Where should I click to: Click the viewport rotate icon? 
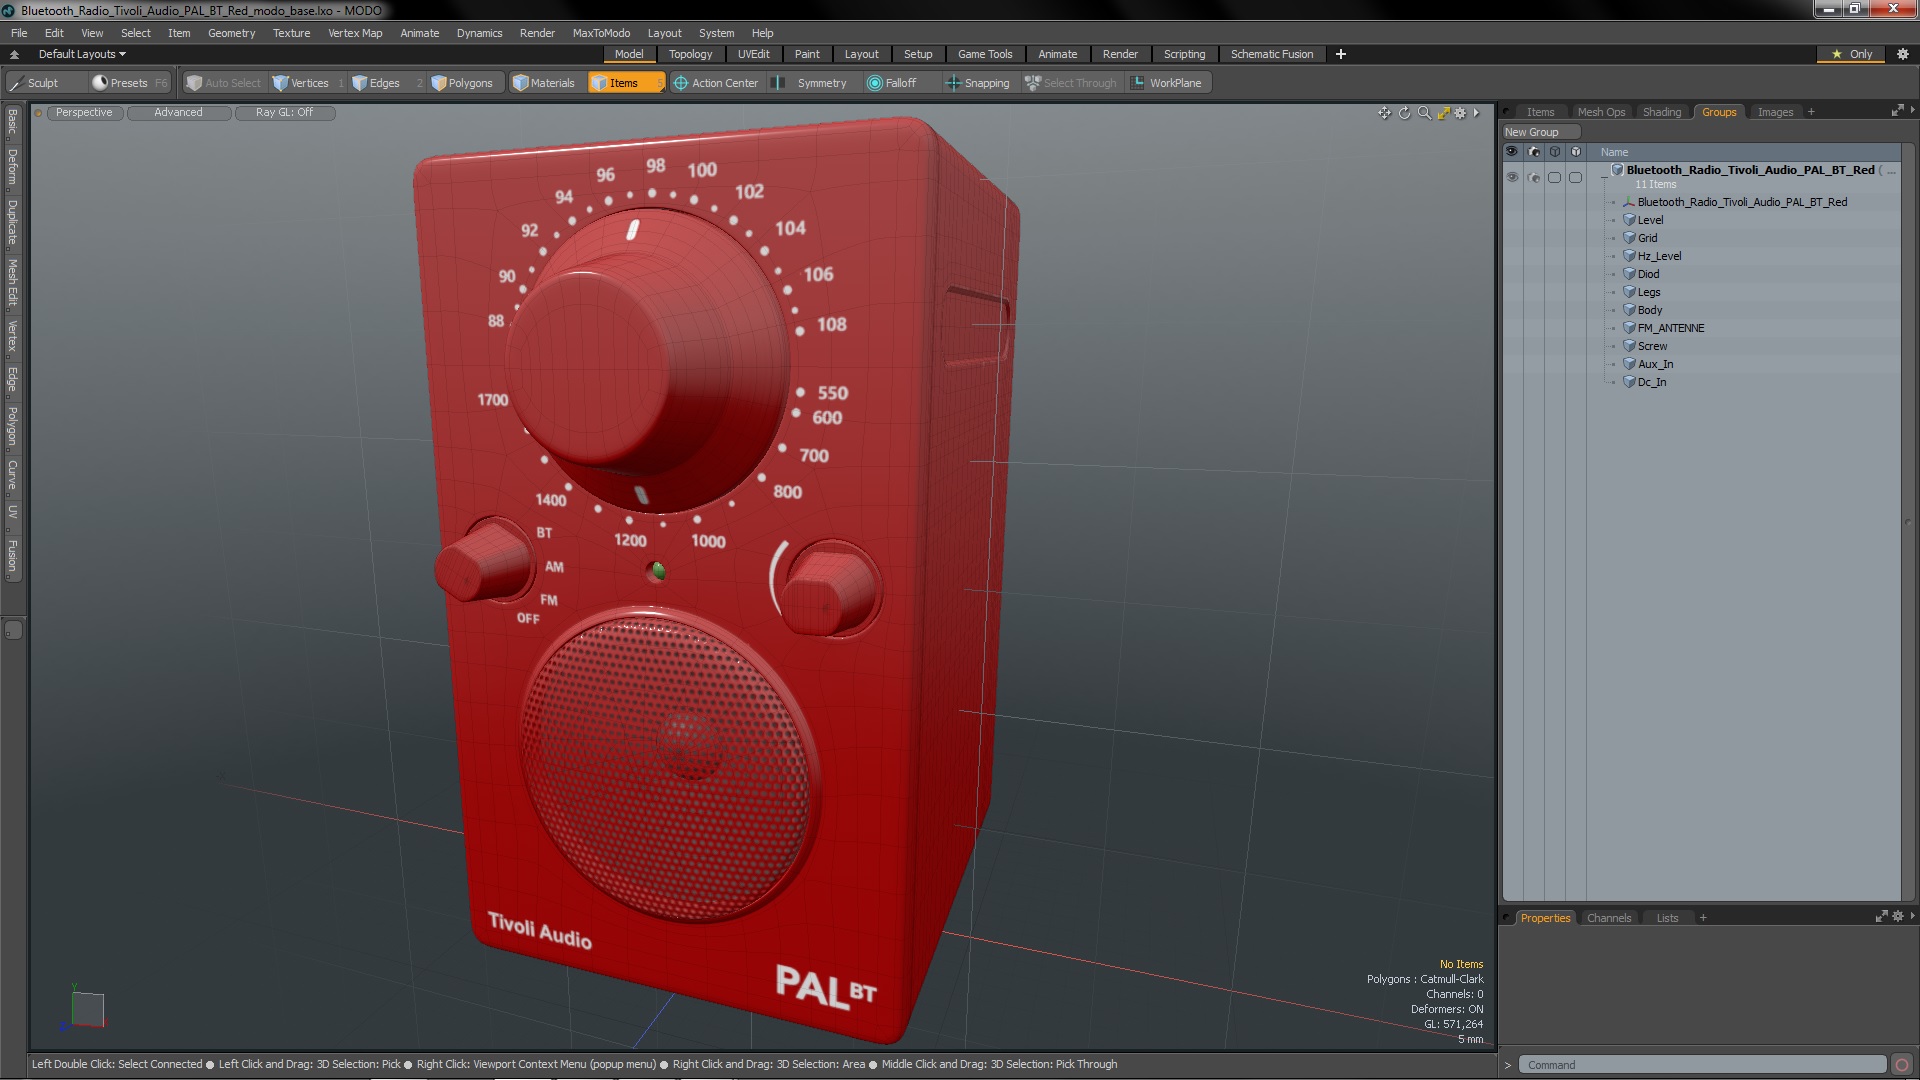[1404, 113]
